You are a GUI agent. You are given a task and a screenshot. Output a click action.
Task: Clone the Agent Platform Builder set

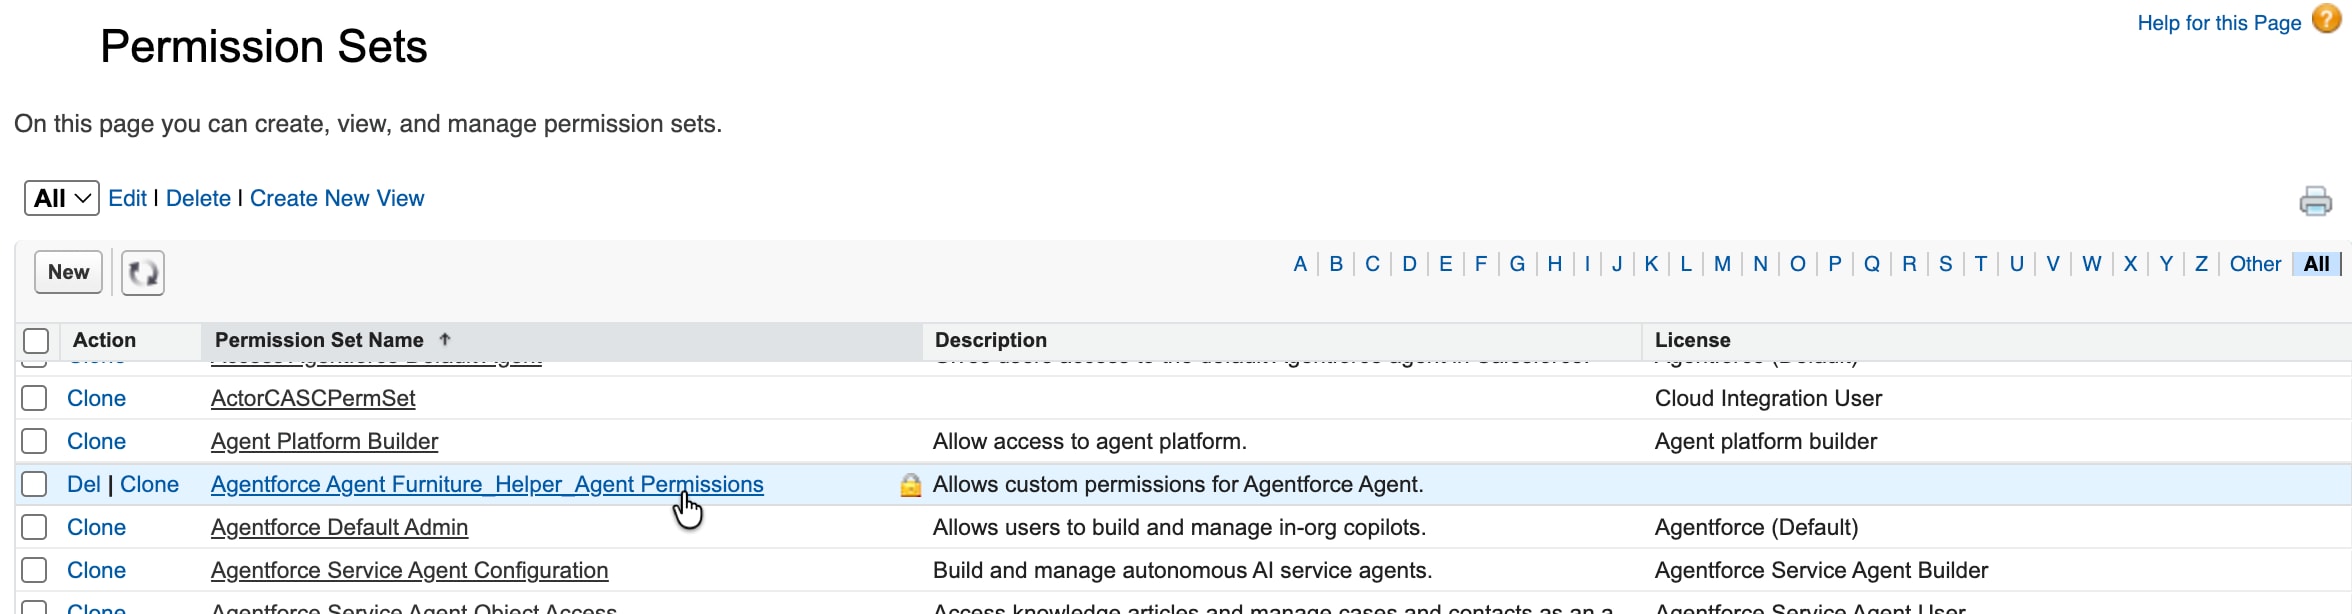point(96,441)
